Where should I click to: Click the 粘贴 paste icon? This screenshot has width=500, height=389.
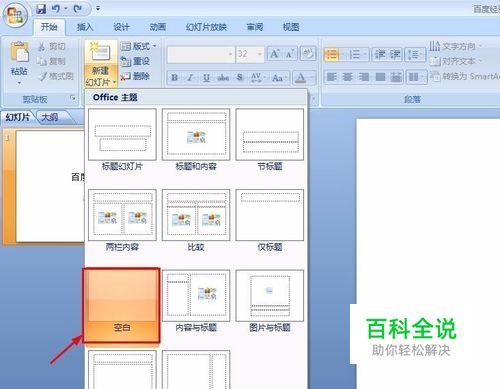19,52
